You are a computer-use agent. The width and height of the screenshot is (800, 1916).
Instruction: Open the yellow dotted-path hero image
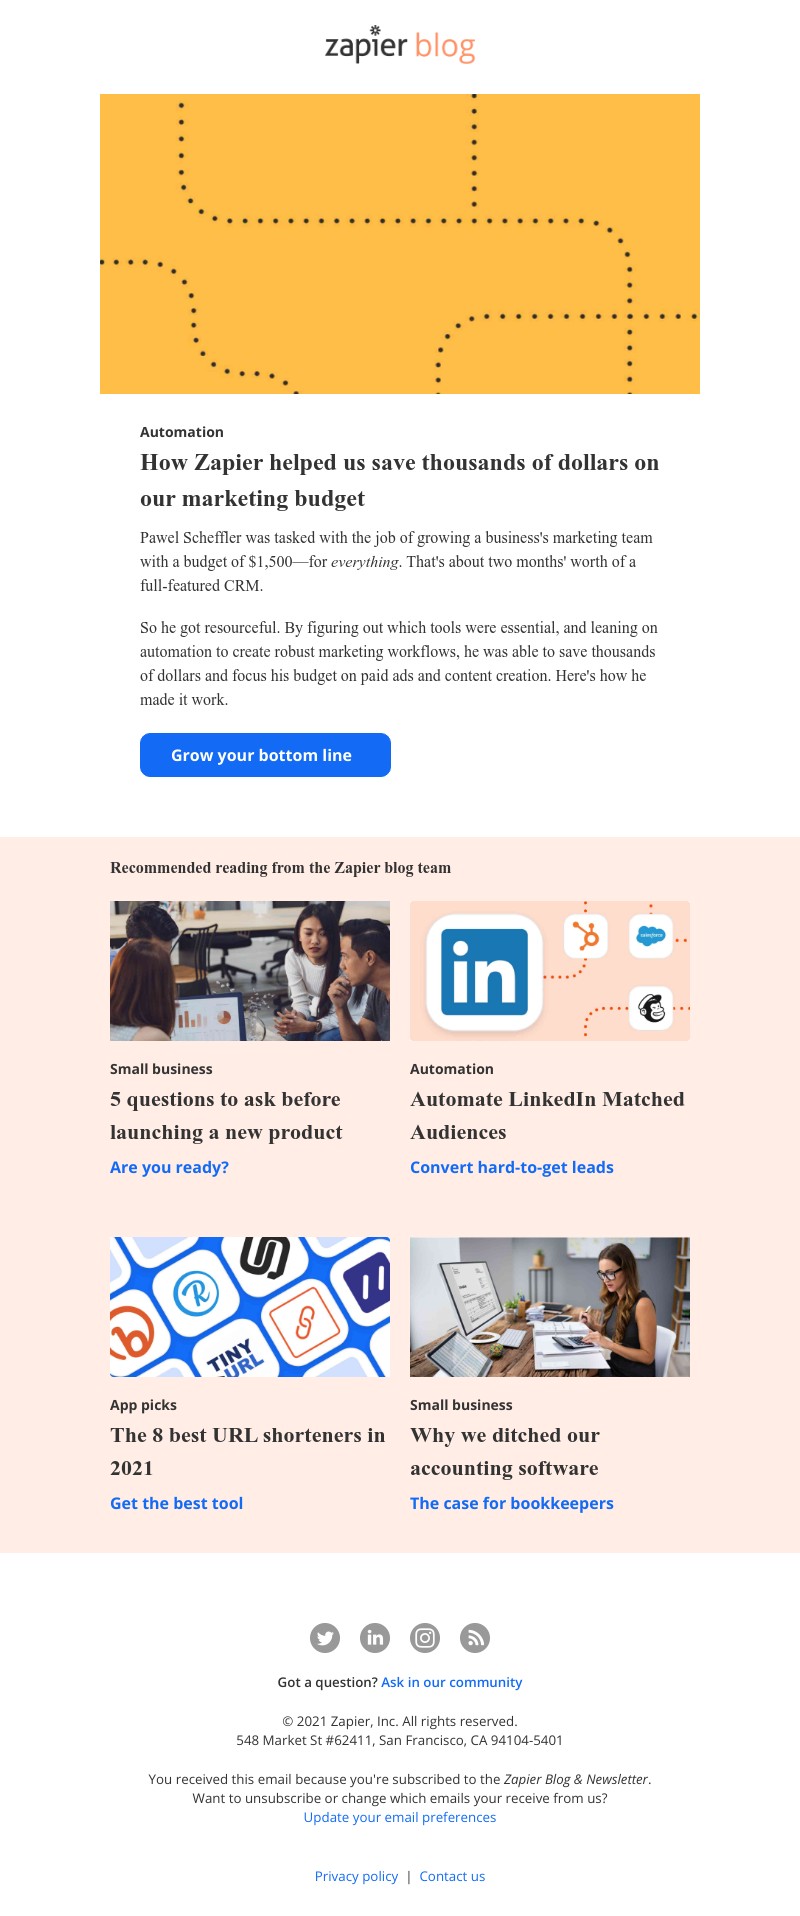(x=400, y=244)
